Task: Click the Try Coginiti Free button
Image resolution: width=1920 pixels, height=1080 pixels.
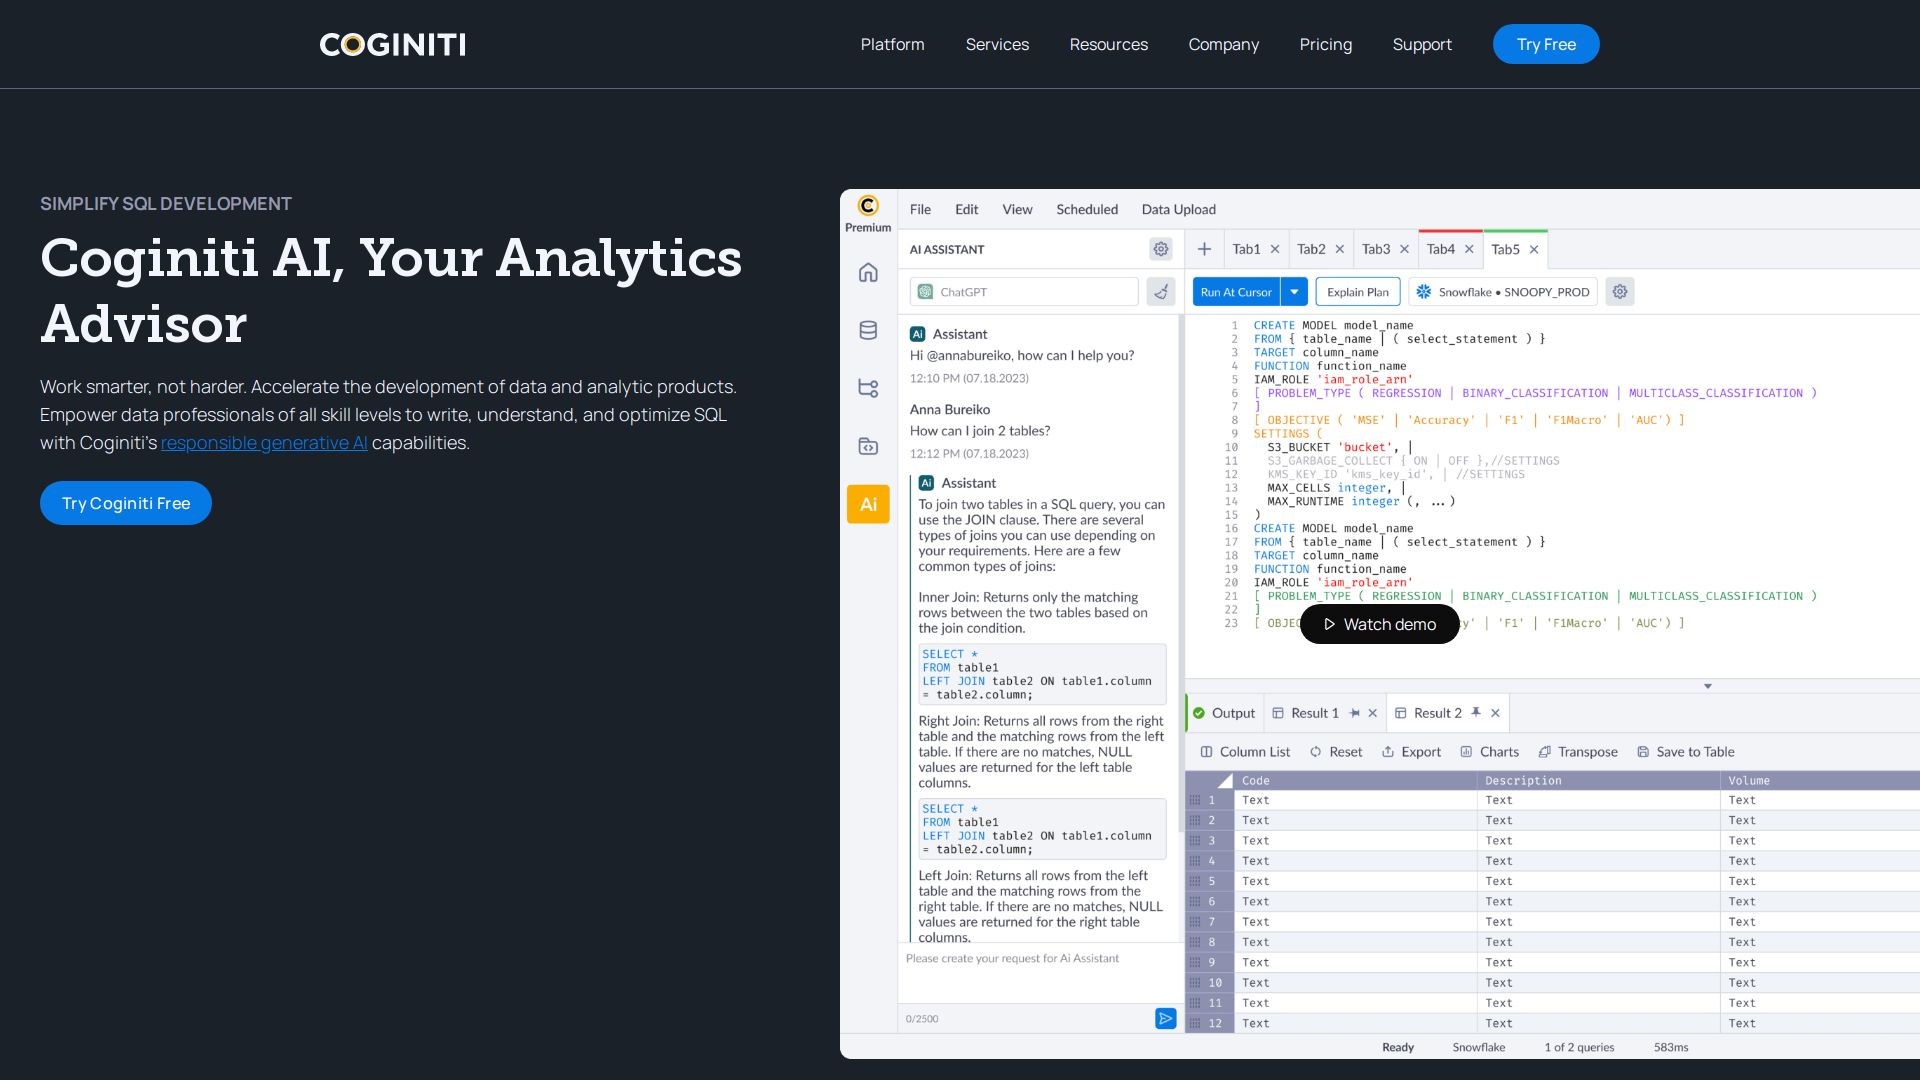Action: tap(126, 503)
